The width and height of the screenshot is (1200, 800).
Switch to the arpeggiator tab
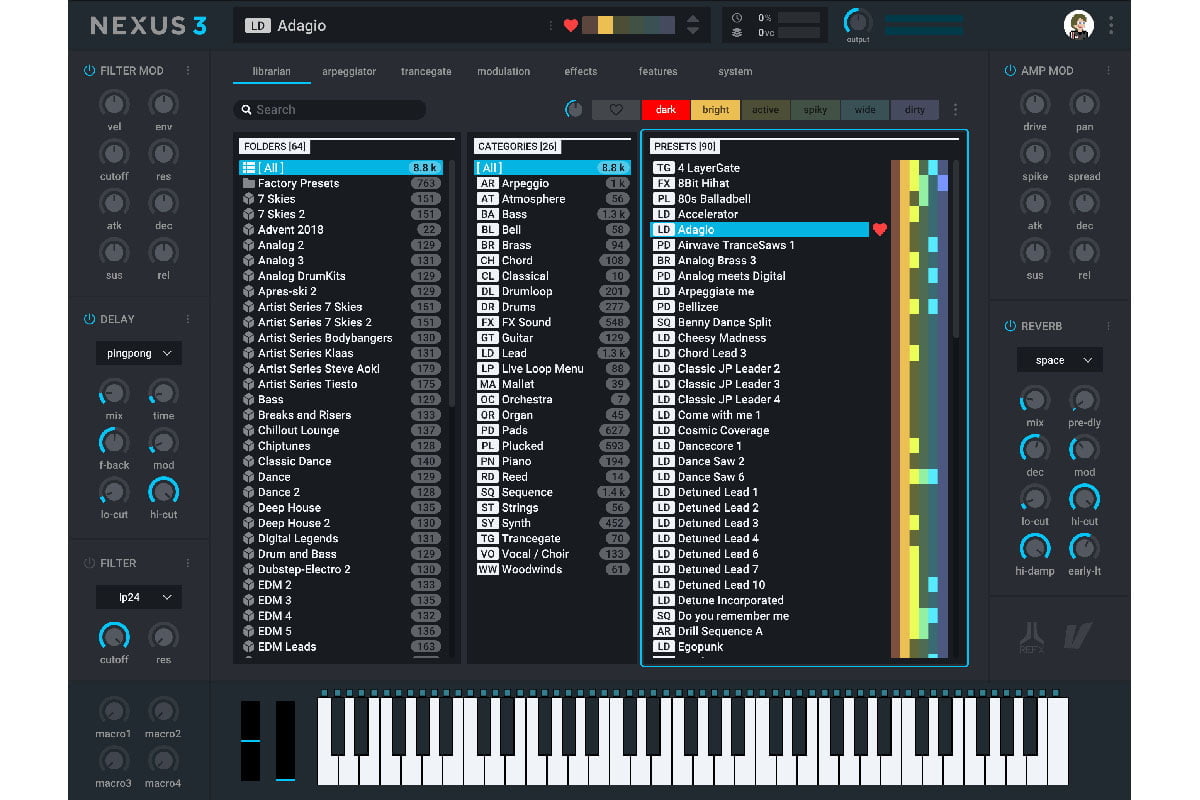coord(349,72)
